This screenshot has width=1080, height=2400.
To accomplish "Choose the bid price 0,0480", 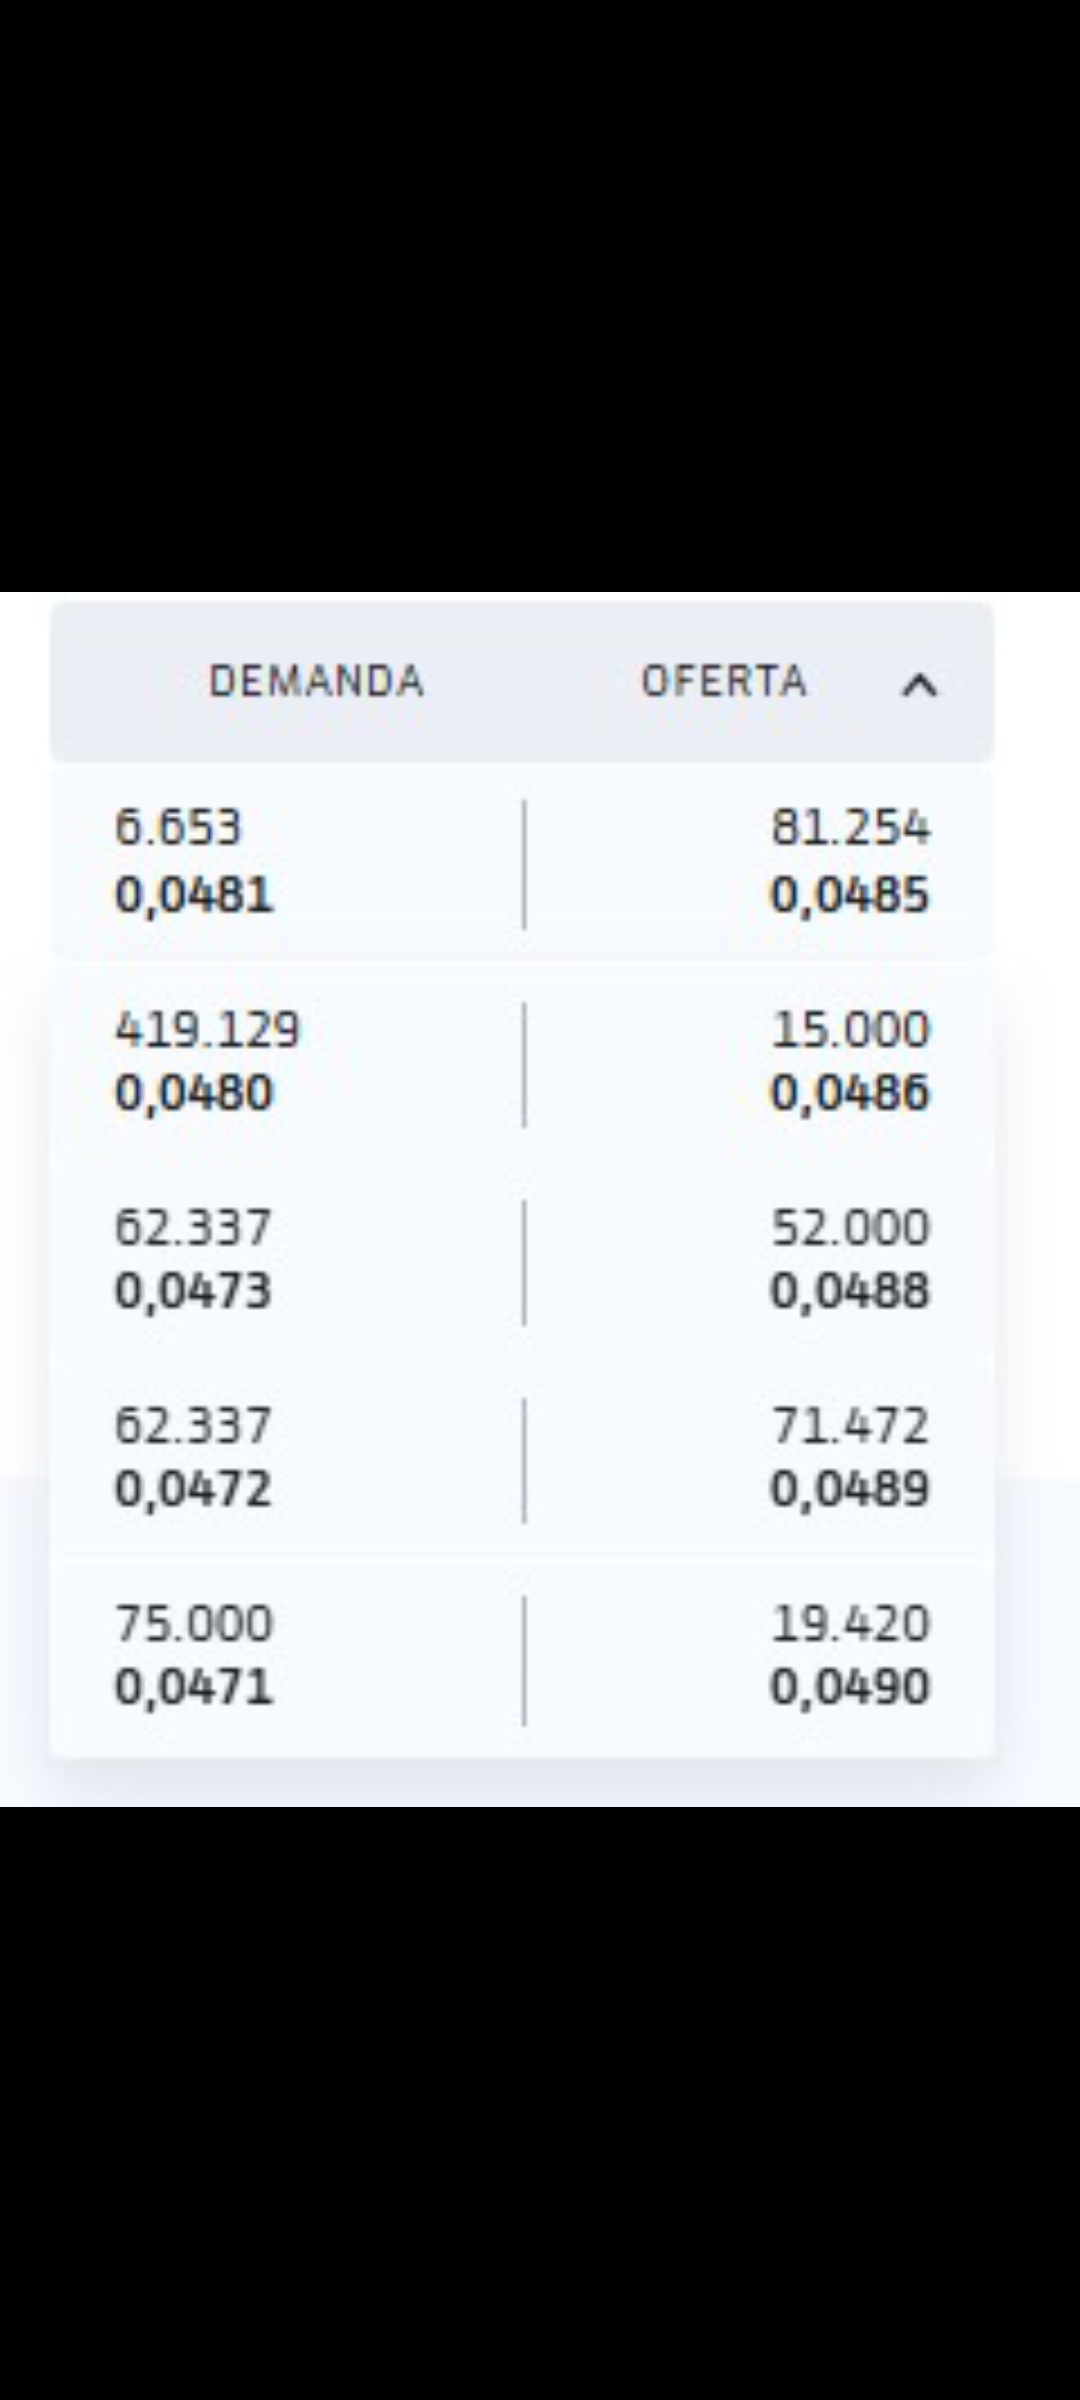I will coord(194,1093).
